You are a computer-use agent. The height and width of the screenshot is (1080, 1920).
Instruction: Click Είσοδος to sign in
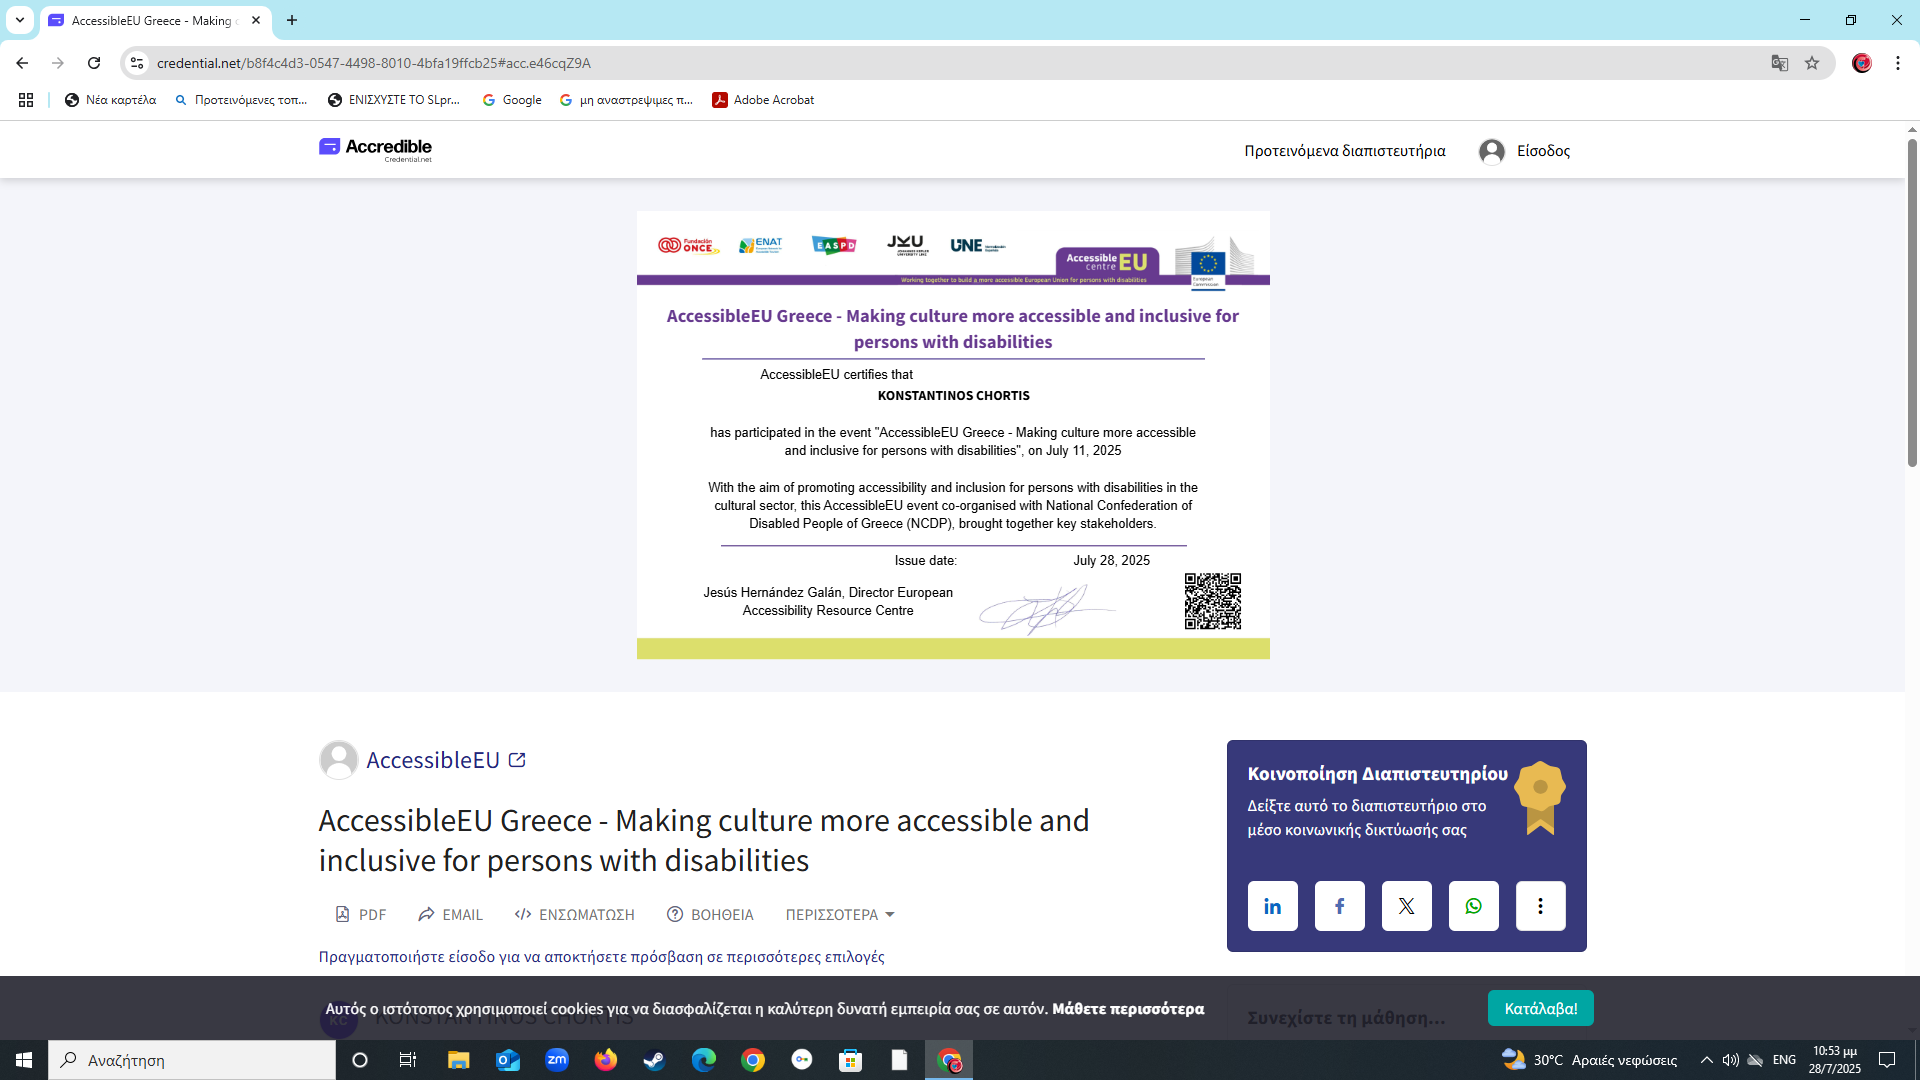coord(1543,151)
